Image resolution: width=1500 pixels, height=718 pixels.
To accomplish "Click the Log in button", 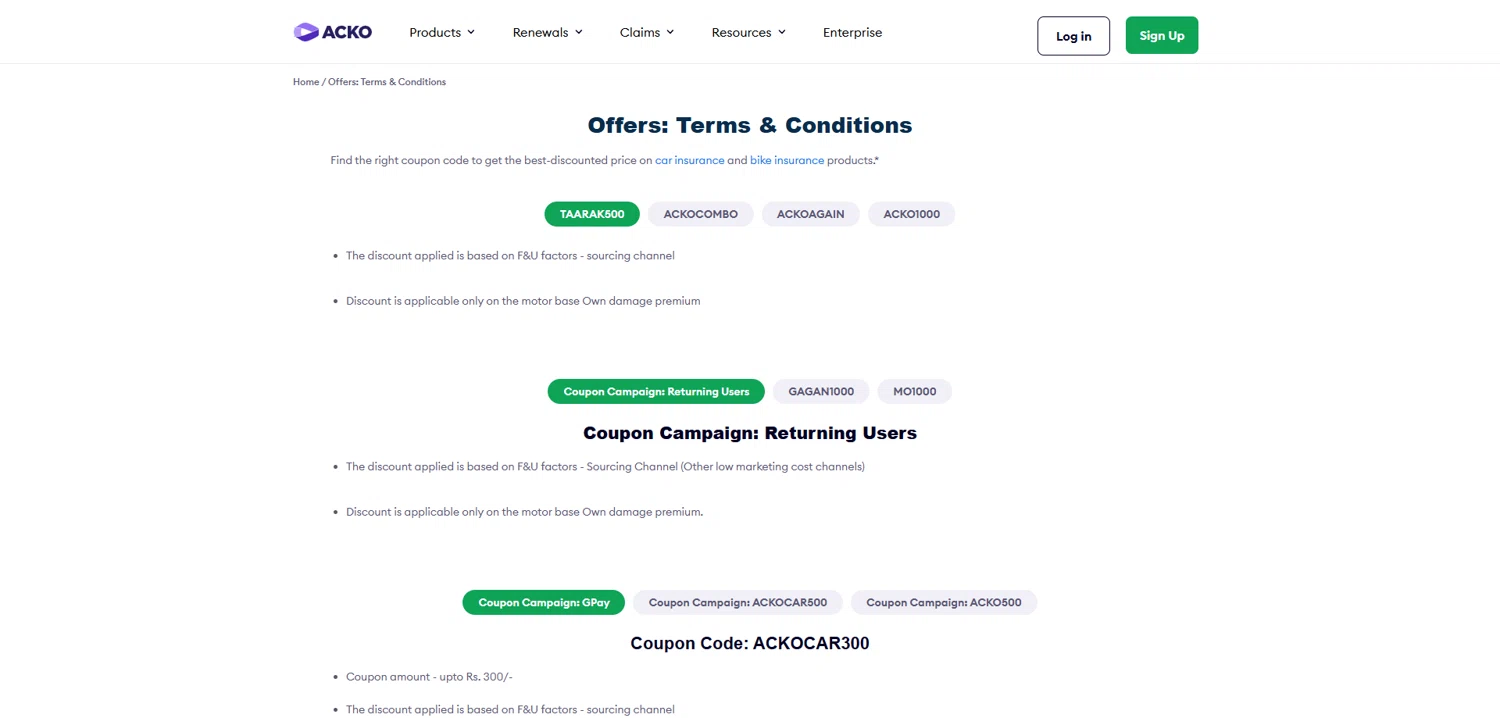I will point(1073,36).
